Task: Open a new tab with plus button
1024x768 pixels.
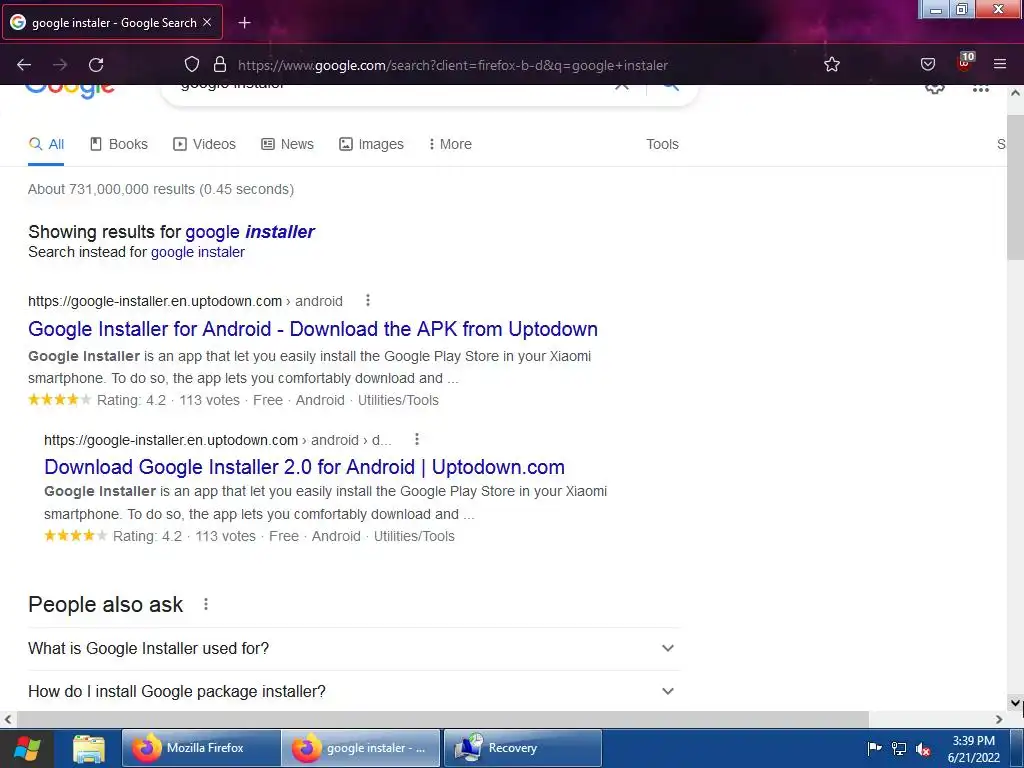Action: (244, 23)
